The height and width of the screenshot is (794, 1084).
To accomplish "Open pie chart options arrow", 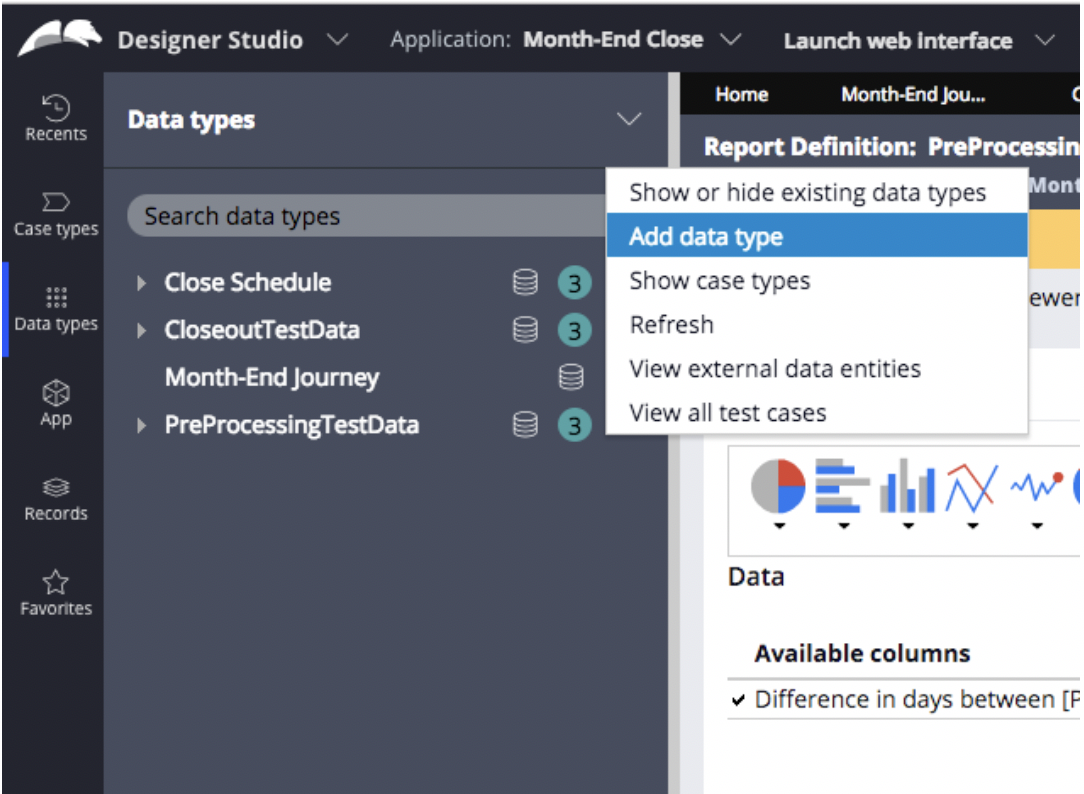I will tap(779, 527).
